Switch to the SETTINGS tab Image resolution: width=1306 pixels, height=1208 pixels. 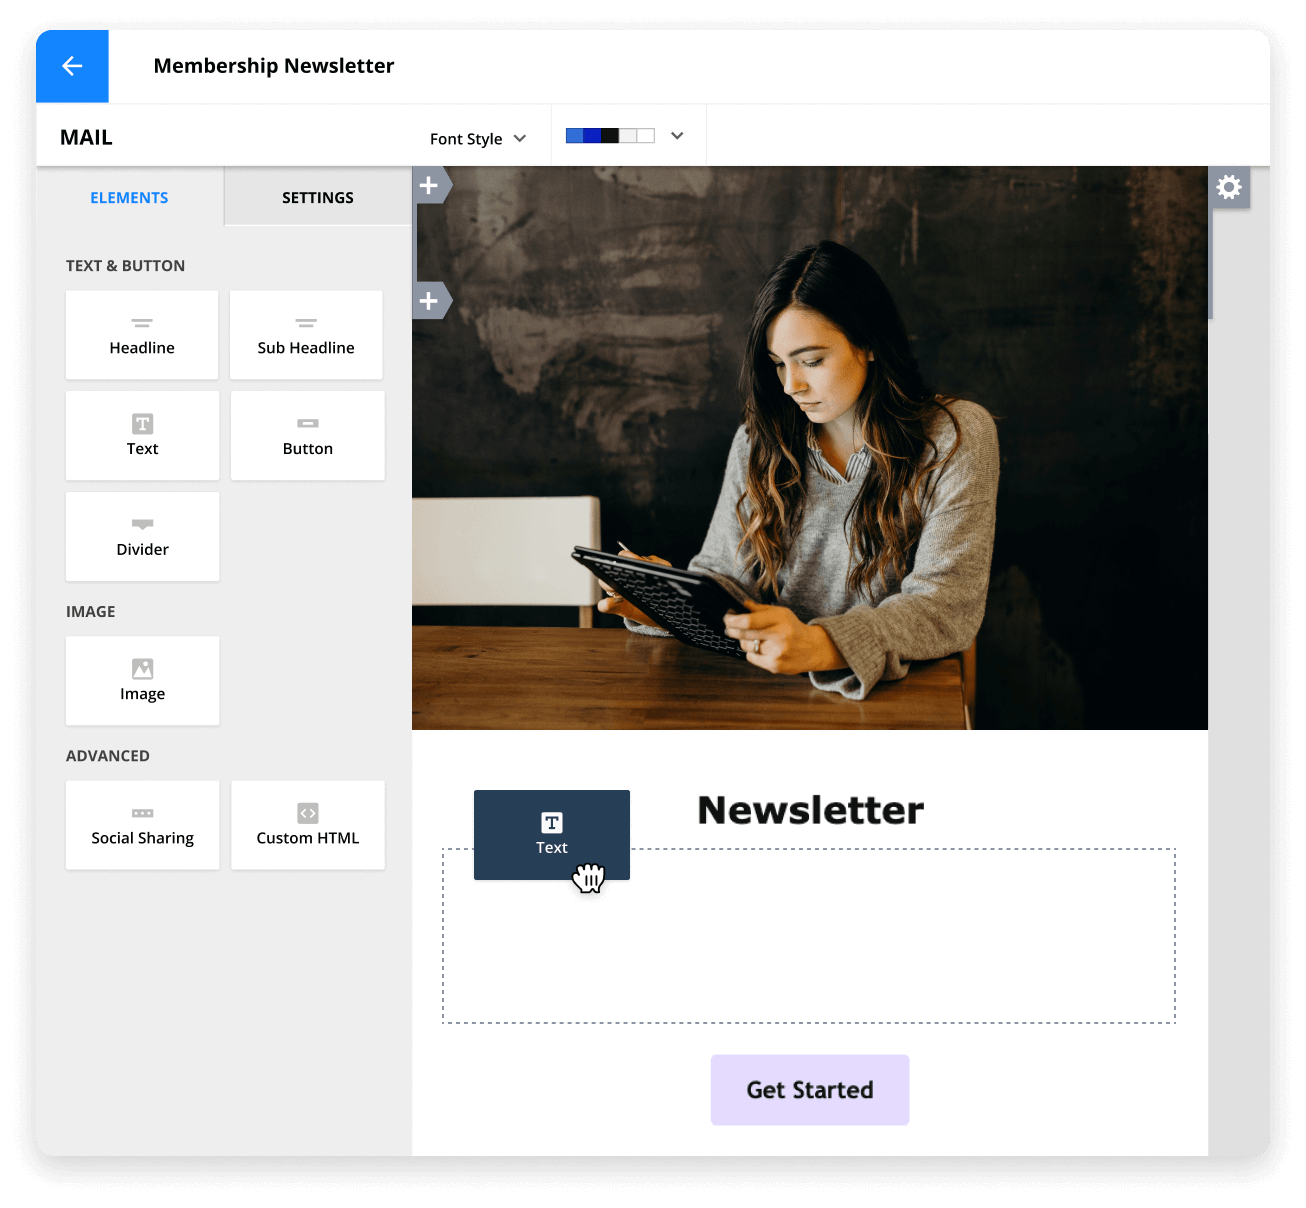[x=317, y=198]
